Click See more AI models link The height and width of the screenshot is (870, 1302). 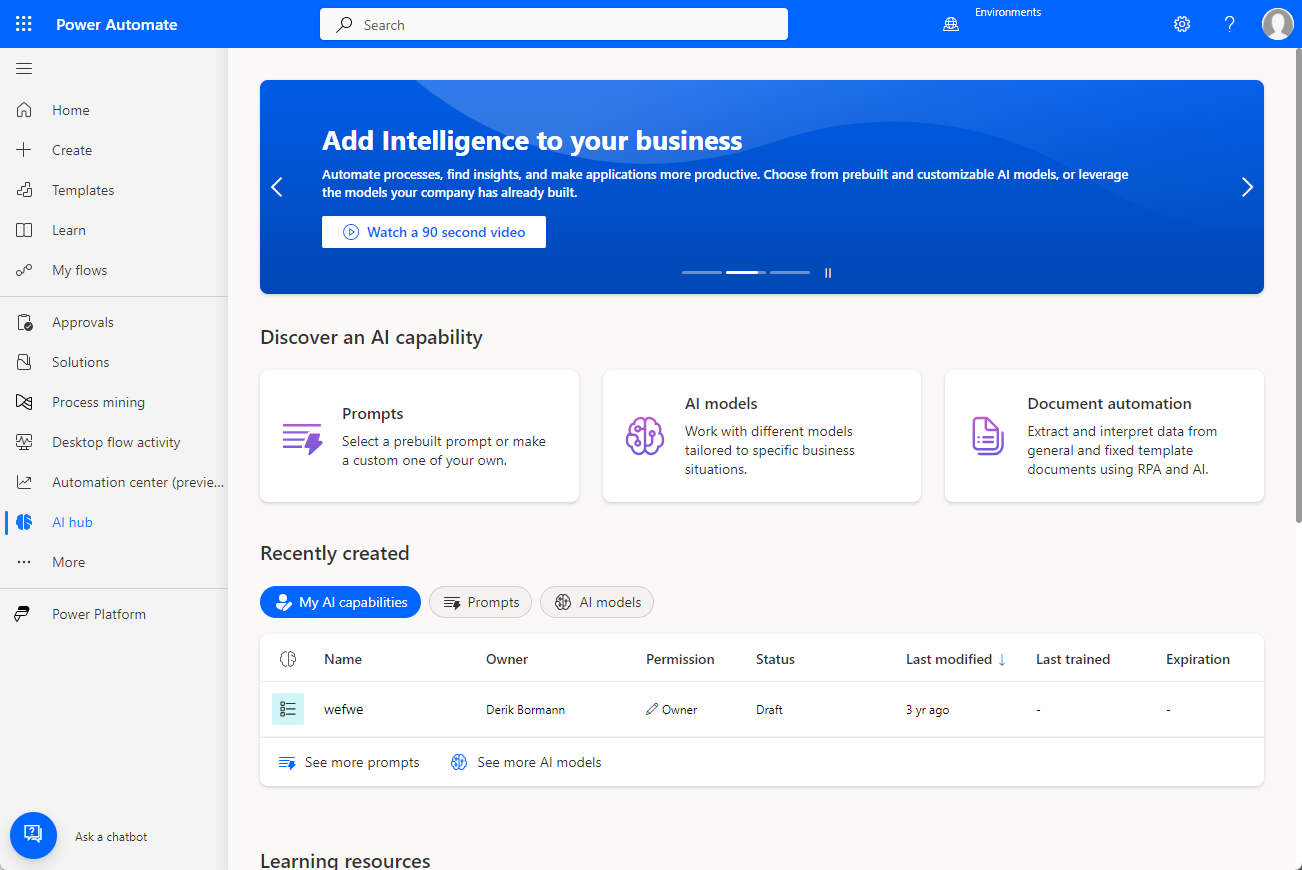(526, 762)
